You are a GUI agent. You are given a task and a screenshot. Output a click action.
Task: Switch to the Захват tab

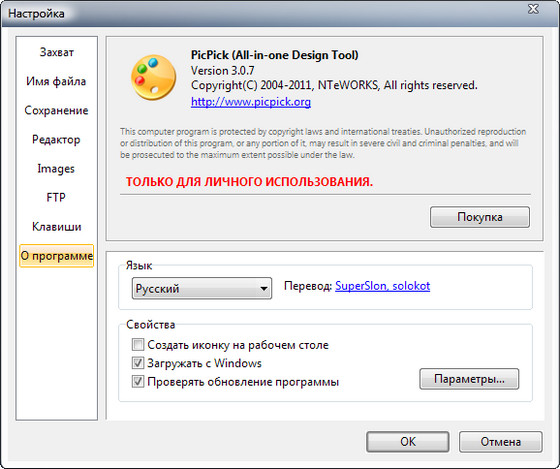(56, 52)
